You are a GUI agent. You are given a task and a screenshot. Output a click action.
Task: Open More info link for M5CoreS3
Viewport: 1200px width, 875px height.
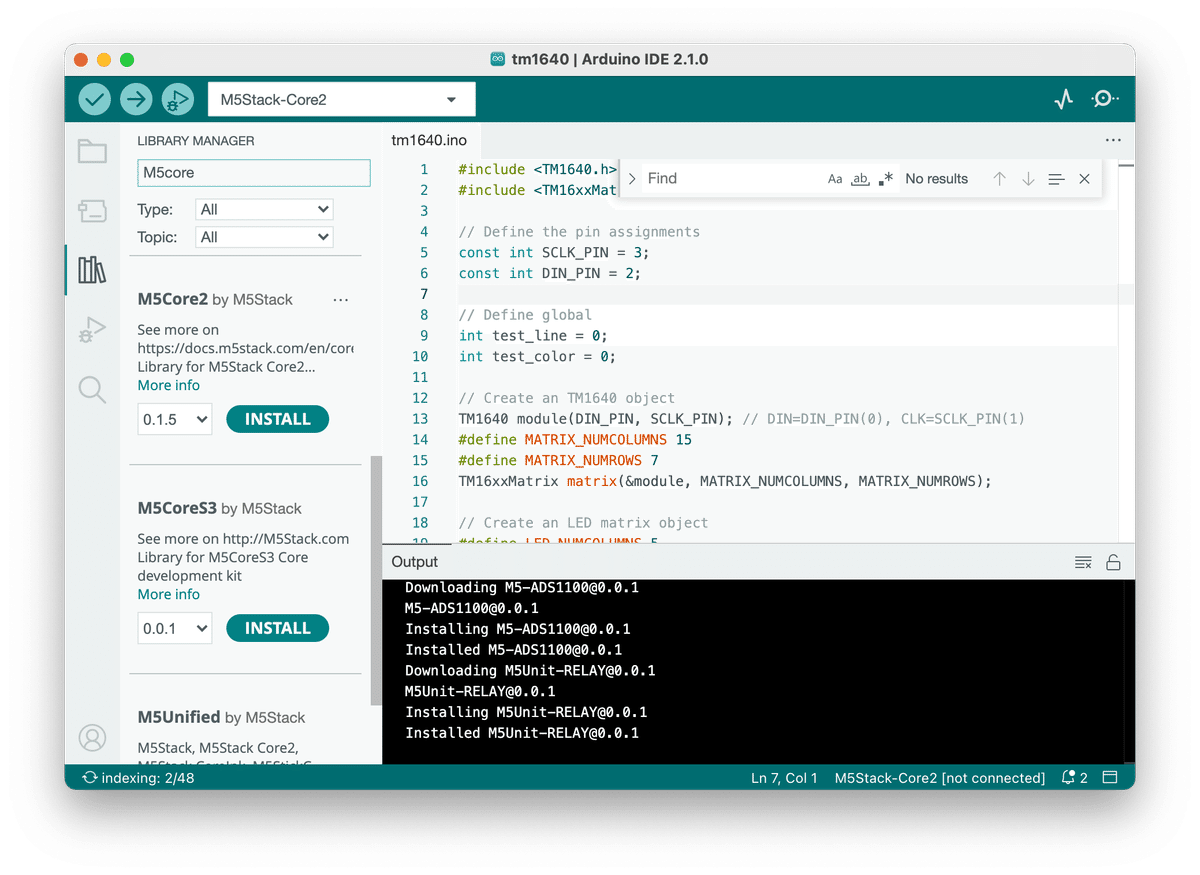pyautogui.click(x=168, y=594)
